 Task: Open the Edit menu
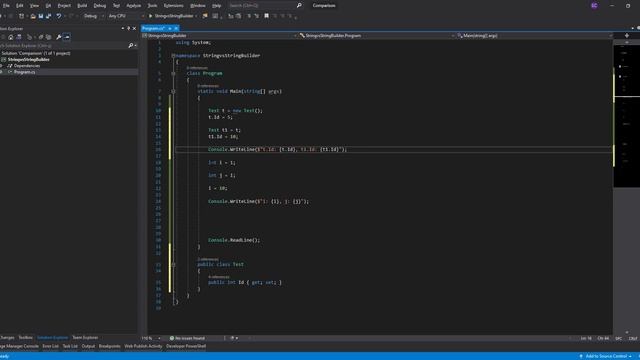[20, 6]
